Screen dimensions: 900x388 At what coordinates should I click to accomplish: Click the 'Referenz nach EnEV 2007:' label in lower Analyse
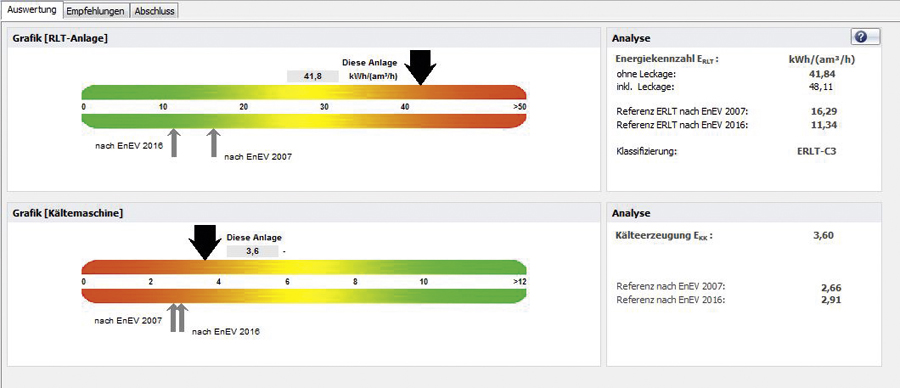pyautogui.click(x=671, y=286)
